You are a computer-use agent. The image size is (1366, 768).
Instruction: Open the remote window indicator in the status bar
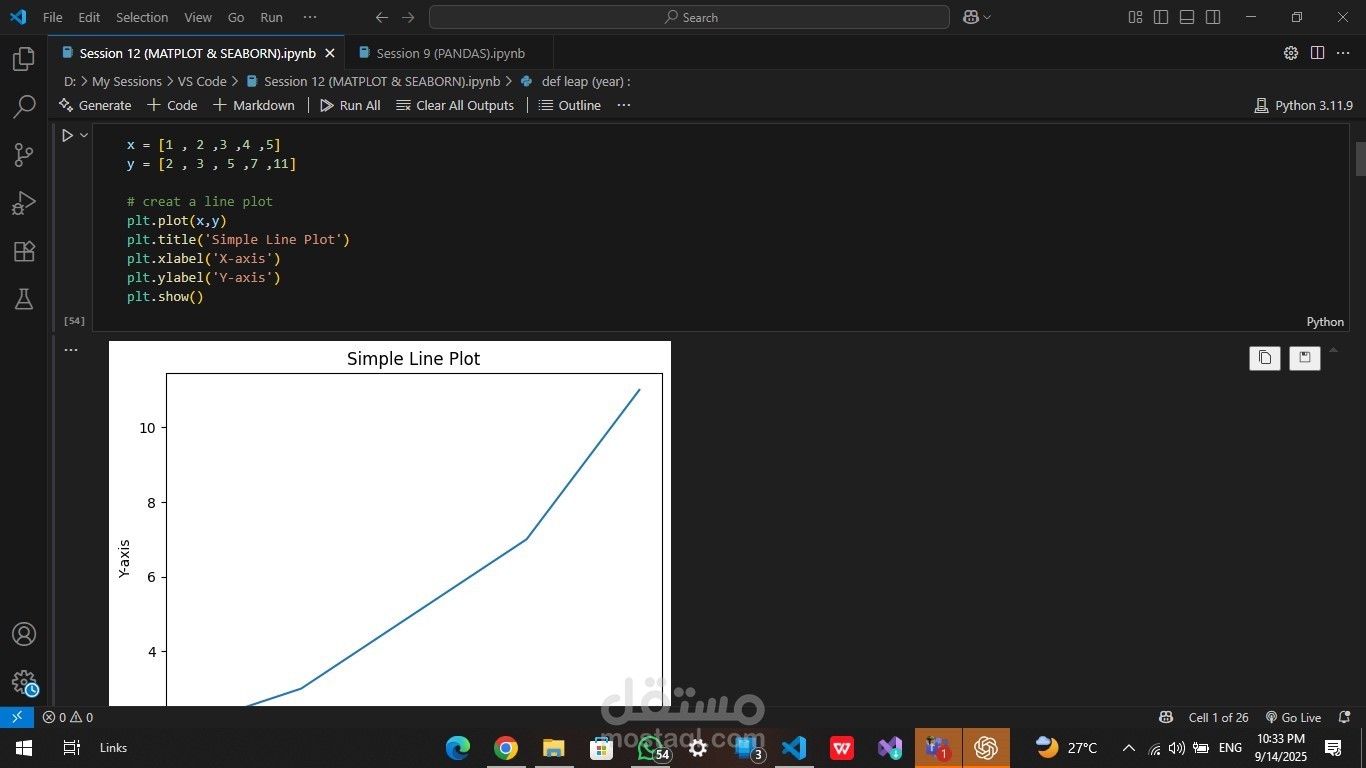click(x=17, y=717)
